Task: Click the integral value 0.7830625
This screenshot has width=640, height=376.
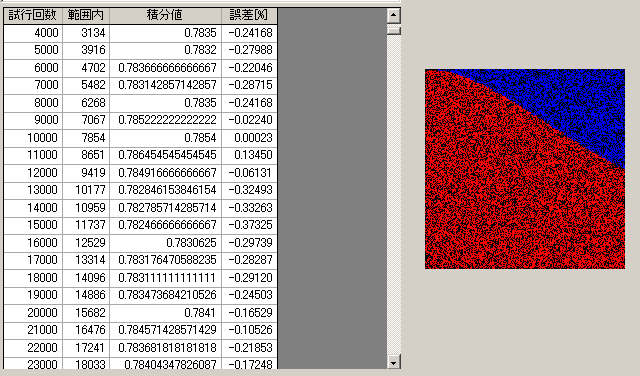Action: [165, 243]
